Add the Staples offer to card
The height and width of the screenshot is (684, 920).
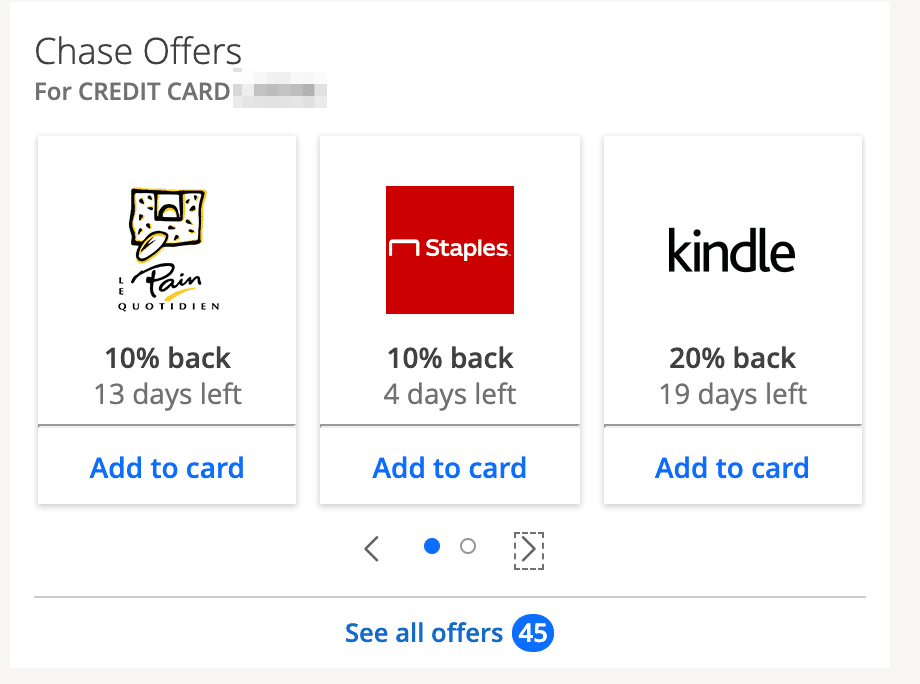pyautogui.click(x=450, y=467)
